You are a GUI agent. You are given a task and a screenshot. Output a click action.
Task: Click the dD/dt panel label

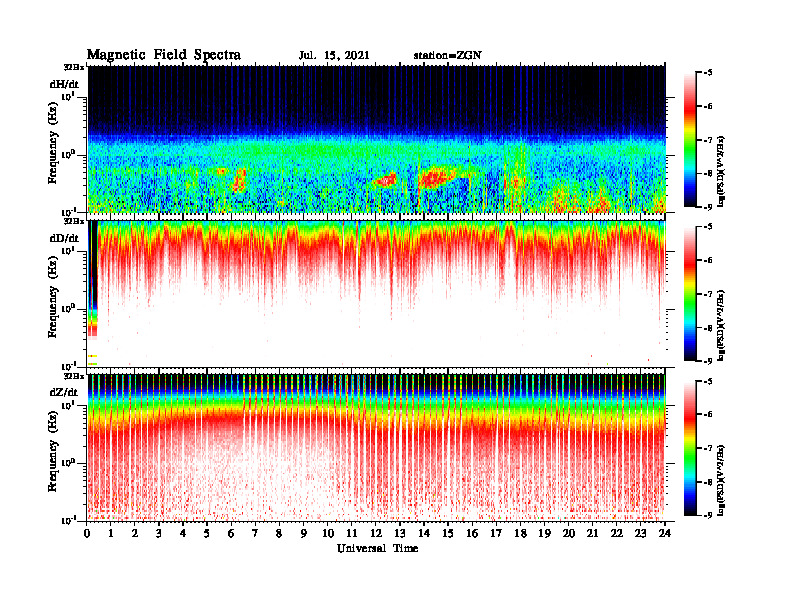click(x=64, y=238)
